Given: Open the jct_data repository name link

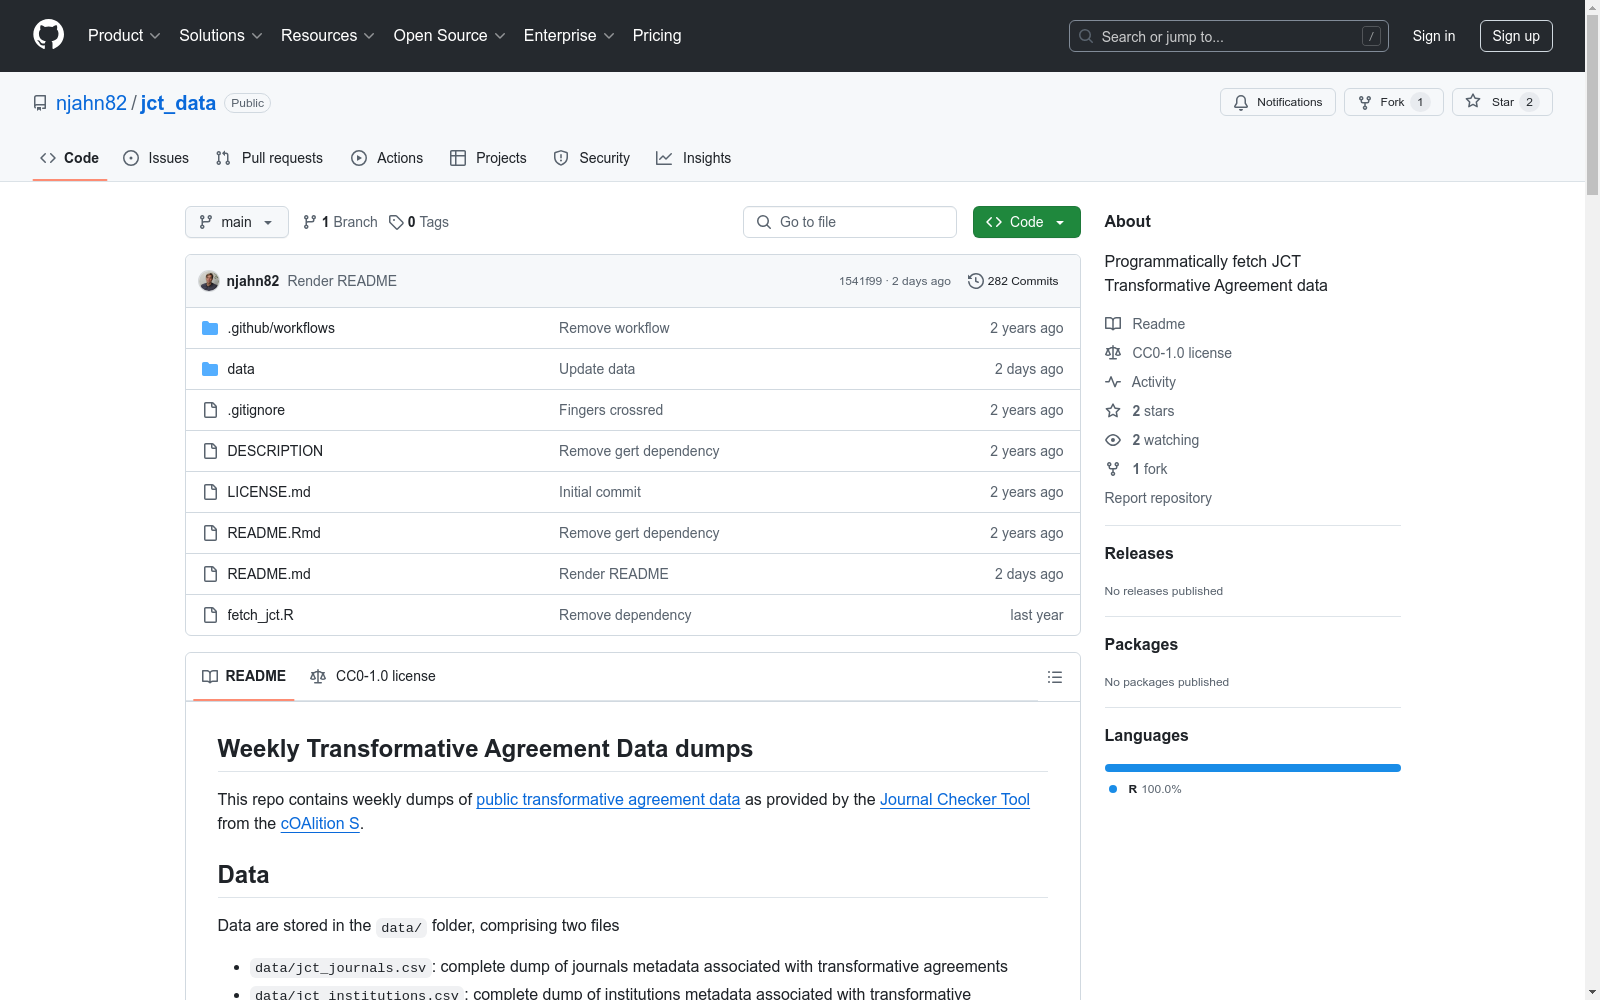Looking at the screenshot, I should [178, 103].
